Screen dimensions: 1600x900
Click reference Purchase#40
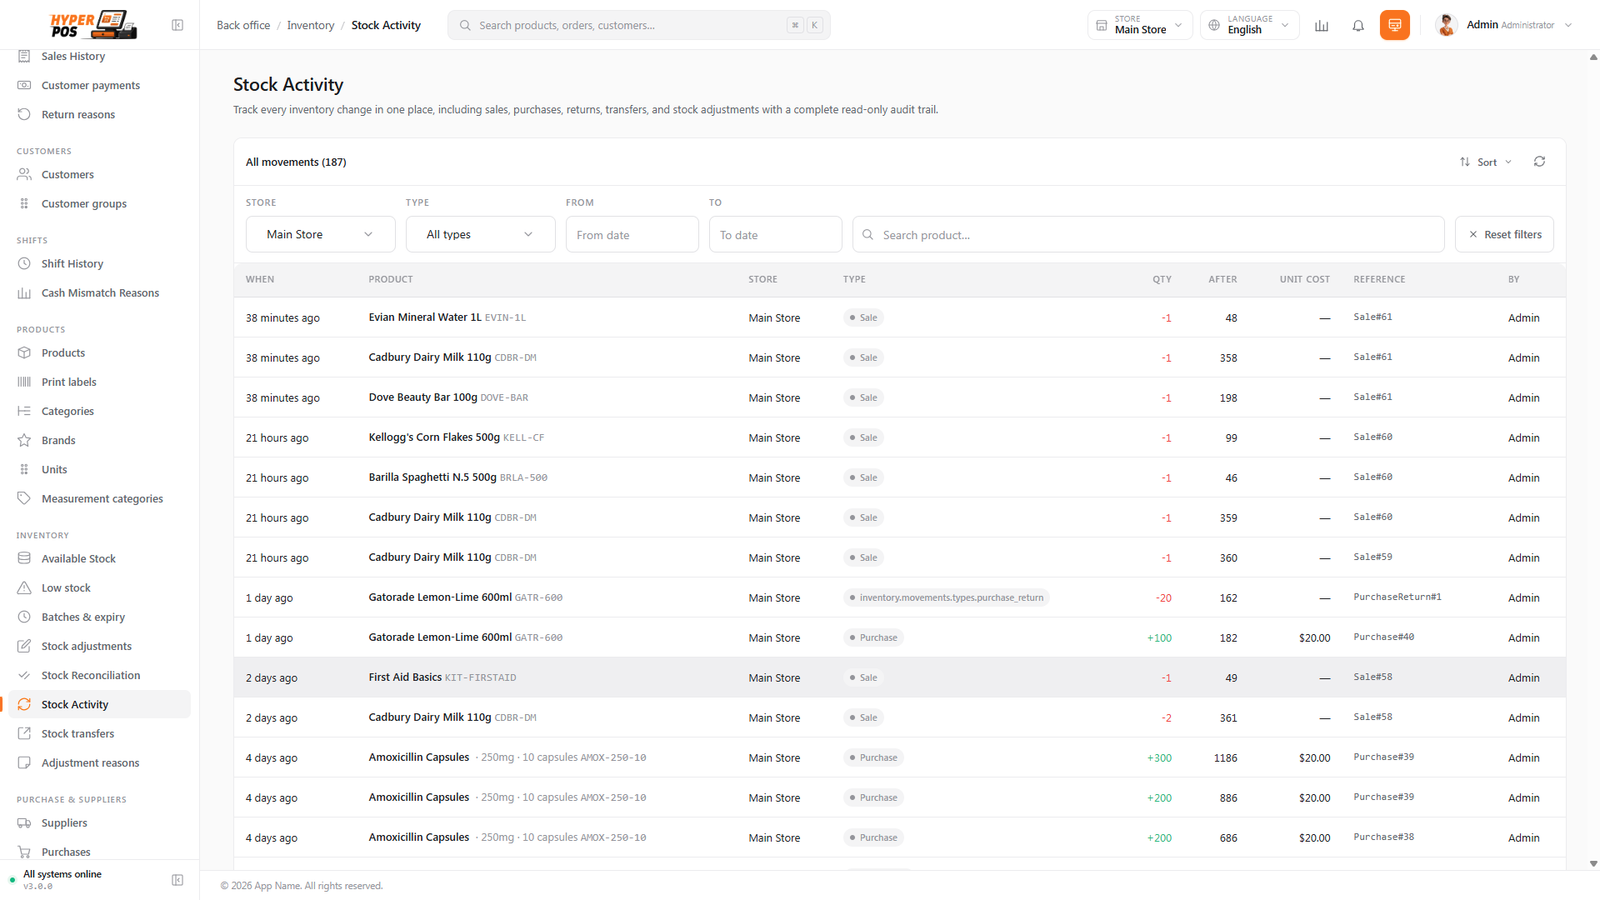(1383, 637)
